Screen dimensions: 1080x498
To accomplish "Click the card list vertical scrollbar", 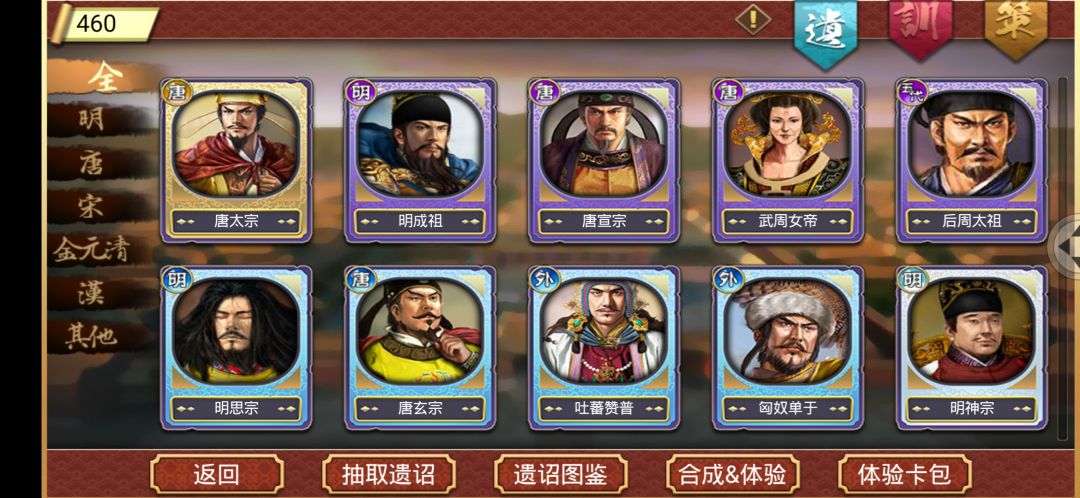I will click(1063, 258).
